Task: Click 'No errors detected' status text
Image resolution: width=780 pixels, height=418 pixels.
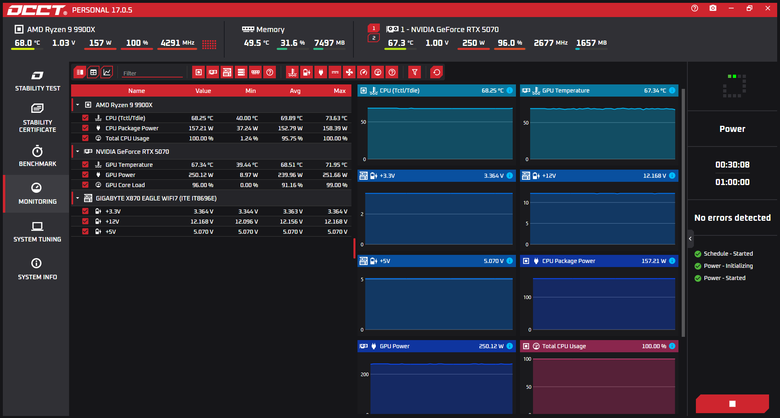Action: coord(732,217)
